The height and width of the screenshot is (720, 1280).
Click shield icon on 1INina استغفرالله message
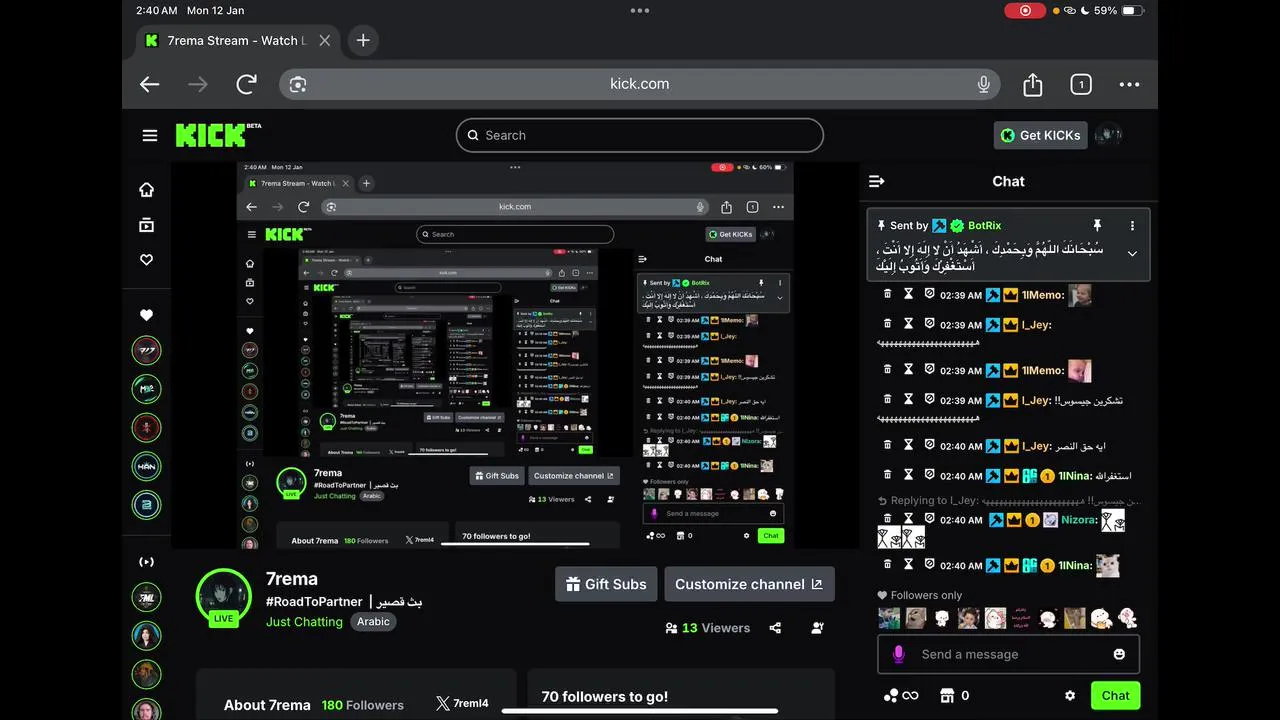click(x=929, y=475)
